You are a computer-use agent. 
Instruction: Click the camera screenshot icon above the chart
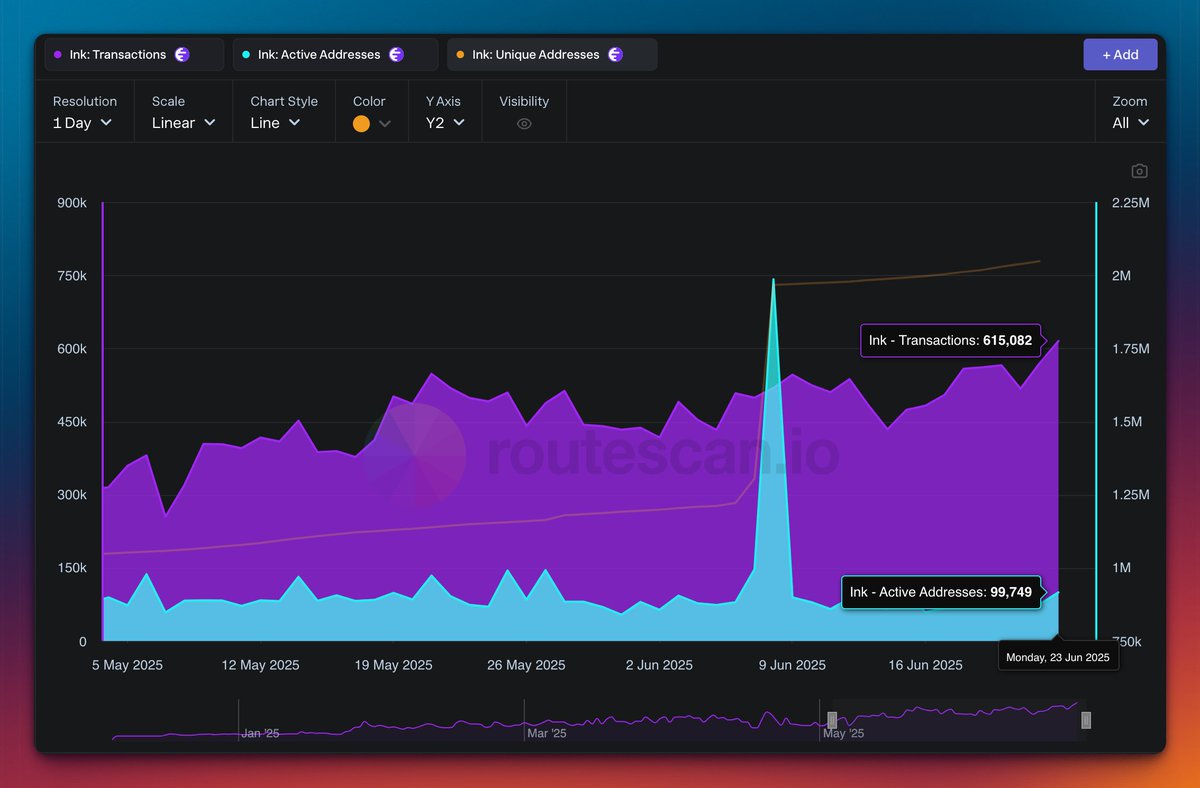click(x=1139, y=171)
